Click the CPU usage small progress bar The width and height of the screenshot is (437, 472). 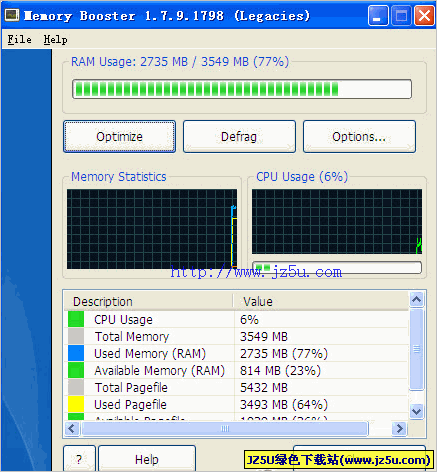(x=337, y=268)
